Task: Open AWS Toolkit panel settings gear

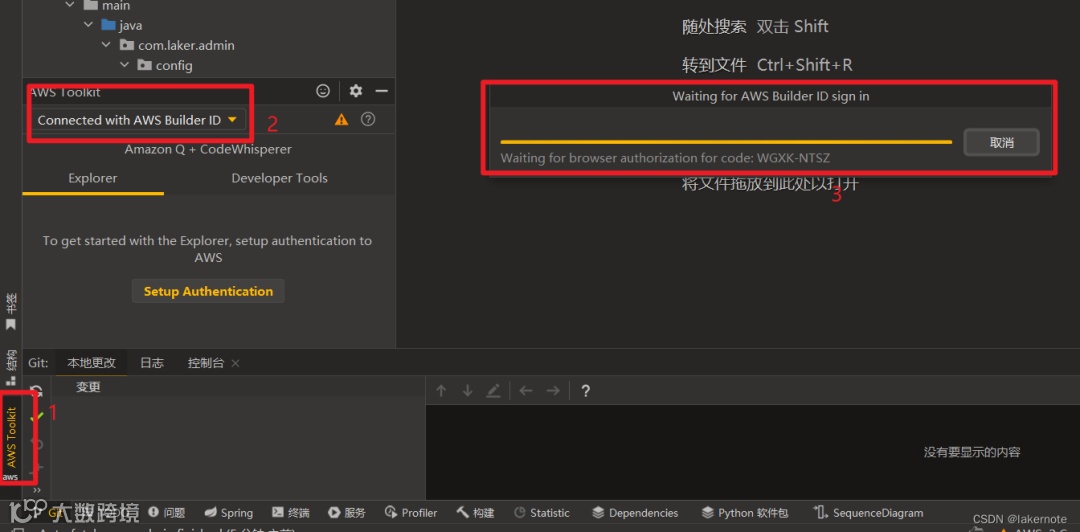Action: [x=355, y=91]
